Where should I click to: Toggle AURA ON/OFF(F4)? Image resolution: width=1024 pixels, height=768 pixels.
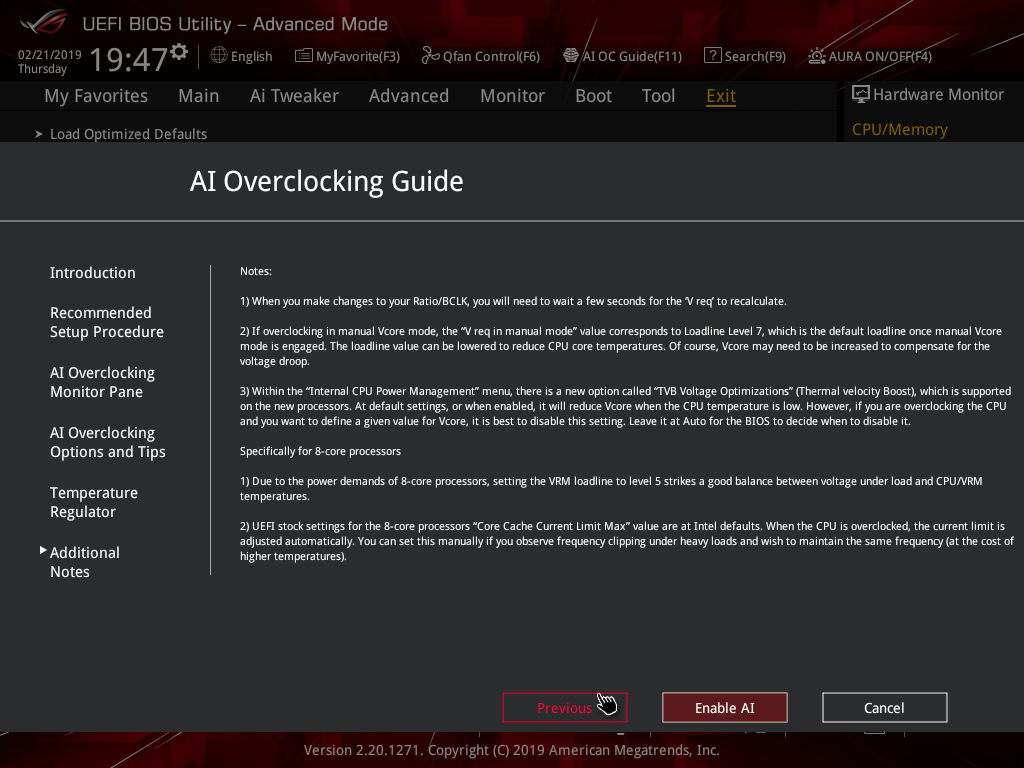click(880, 57)
